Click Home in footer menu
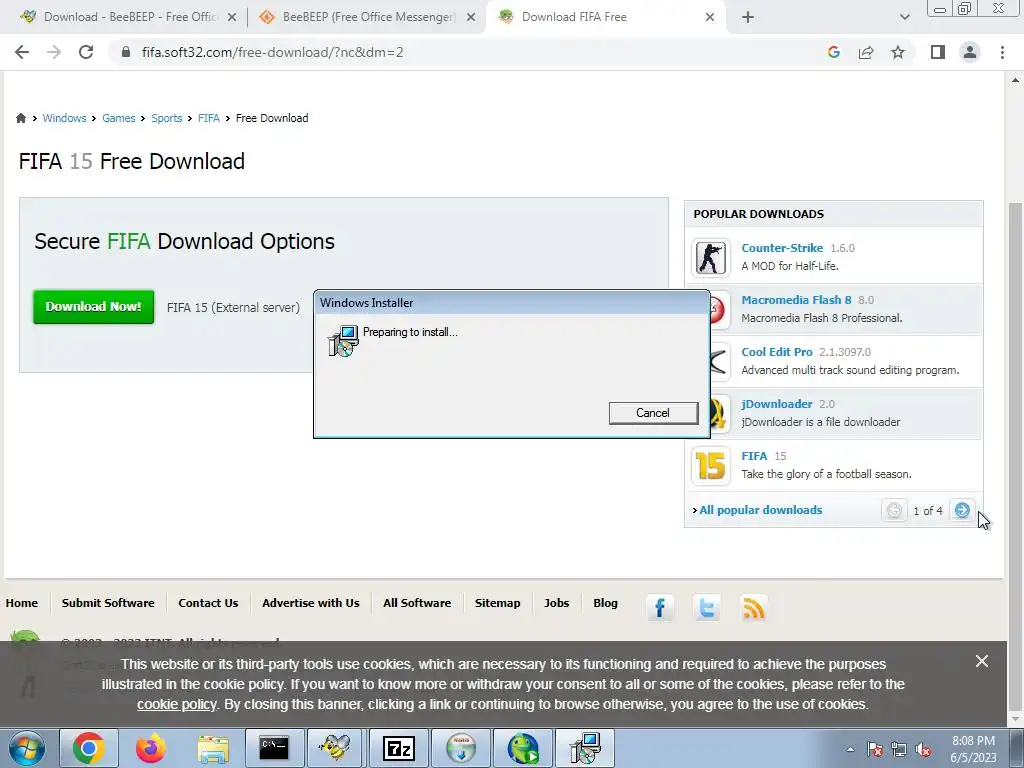Image resolution: width=1024 pixels, height=768 pixels. 22,603
